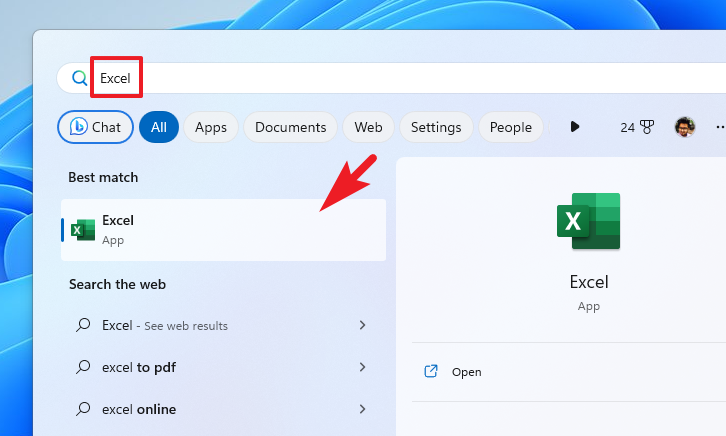The width and height of the screenshot is (726, 436).
Task: Switch to the Web filter tab
Action: point(368,127)
